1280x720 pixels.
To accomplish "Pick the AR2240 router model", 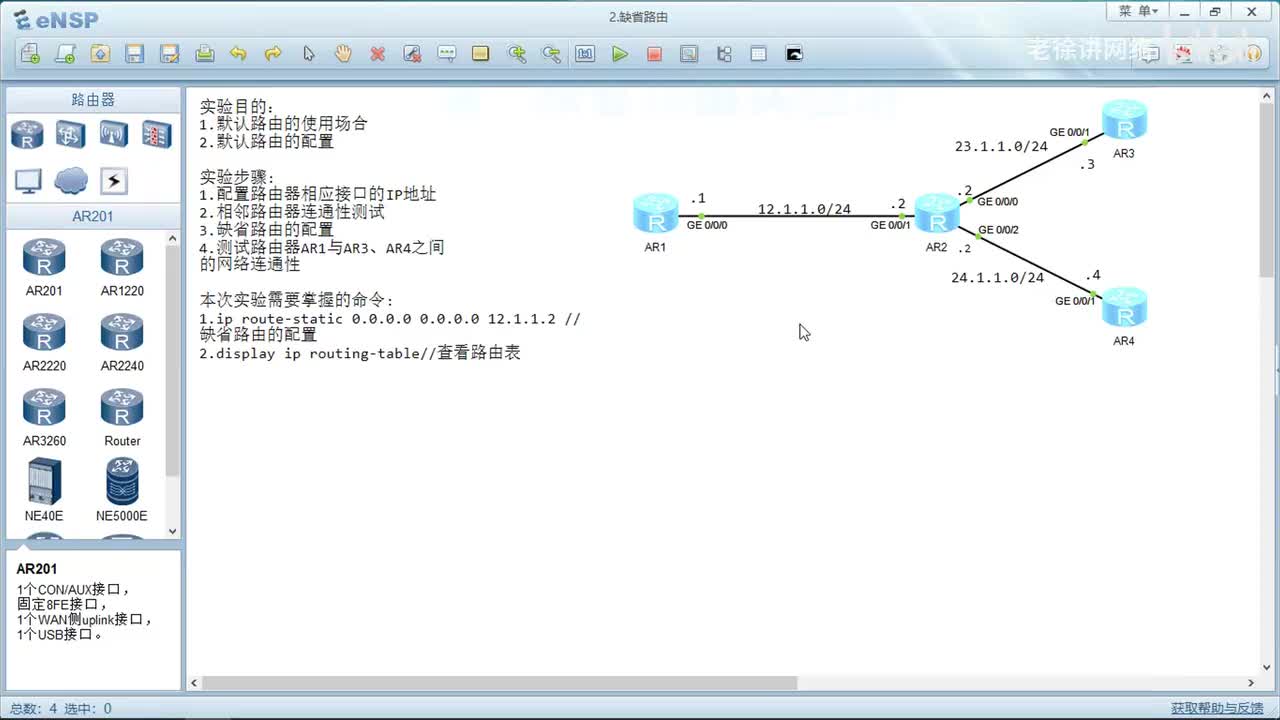I will [x=122, y=342].
